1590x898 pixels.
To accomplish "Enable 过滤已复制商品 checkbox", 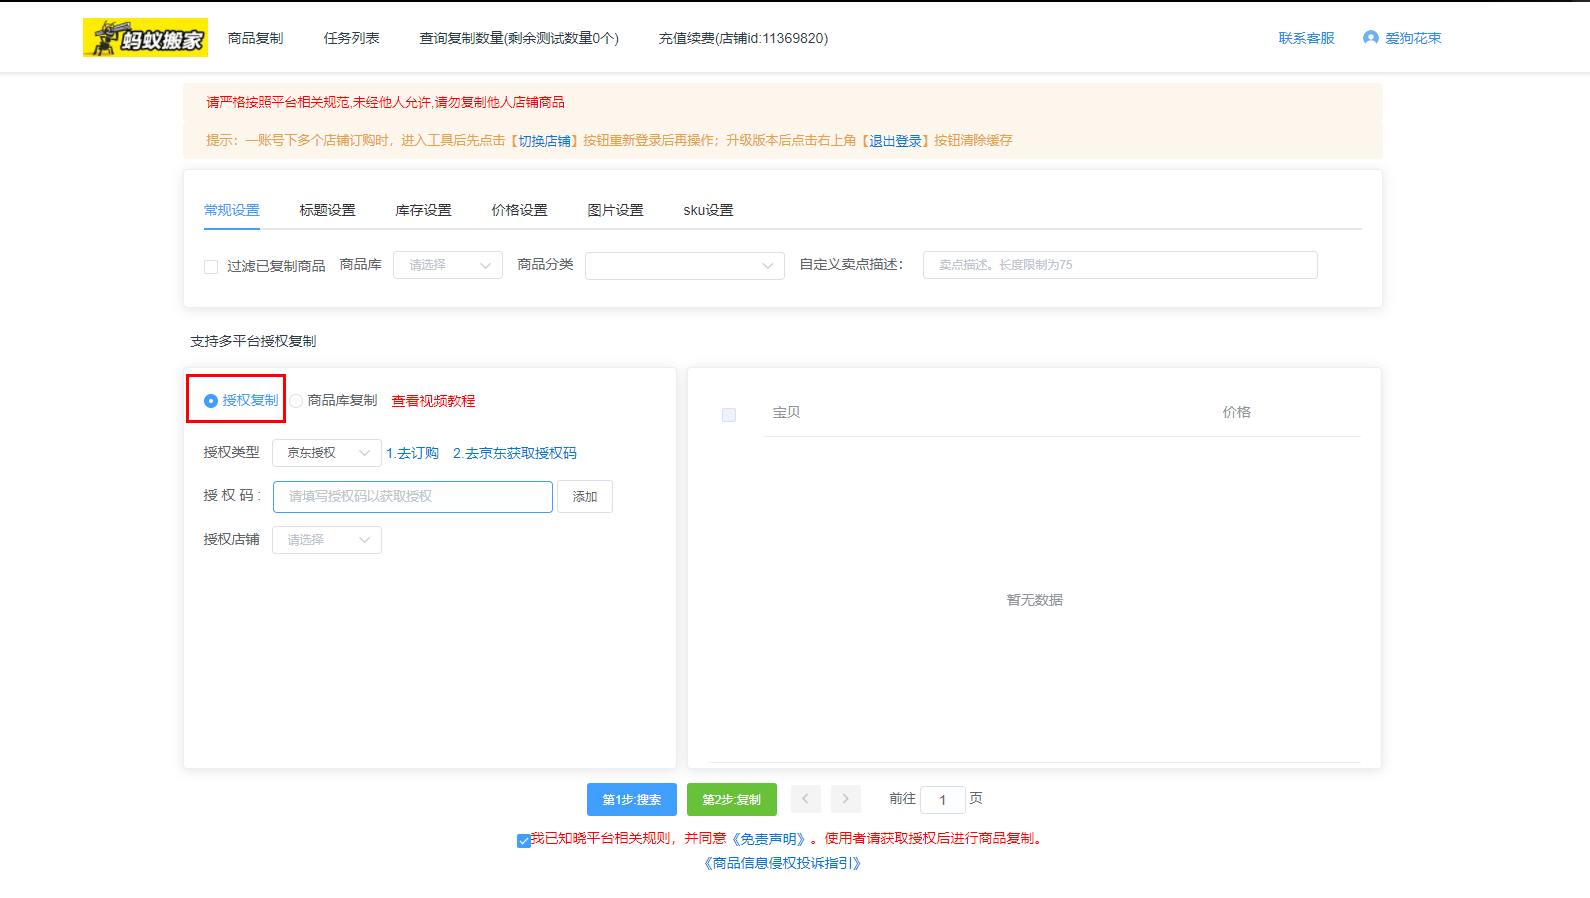I will (211, 267).
